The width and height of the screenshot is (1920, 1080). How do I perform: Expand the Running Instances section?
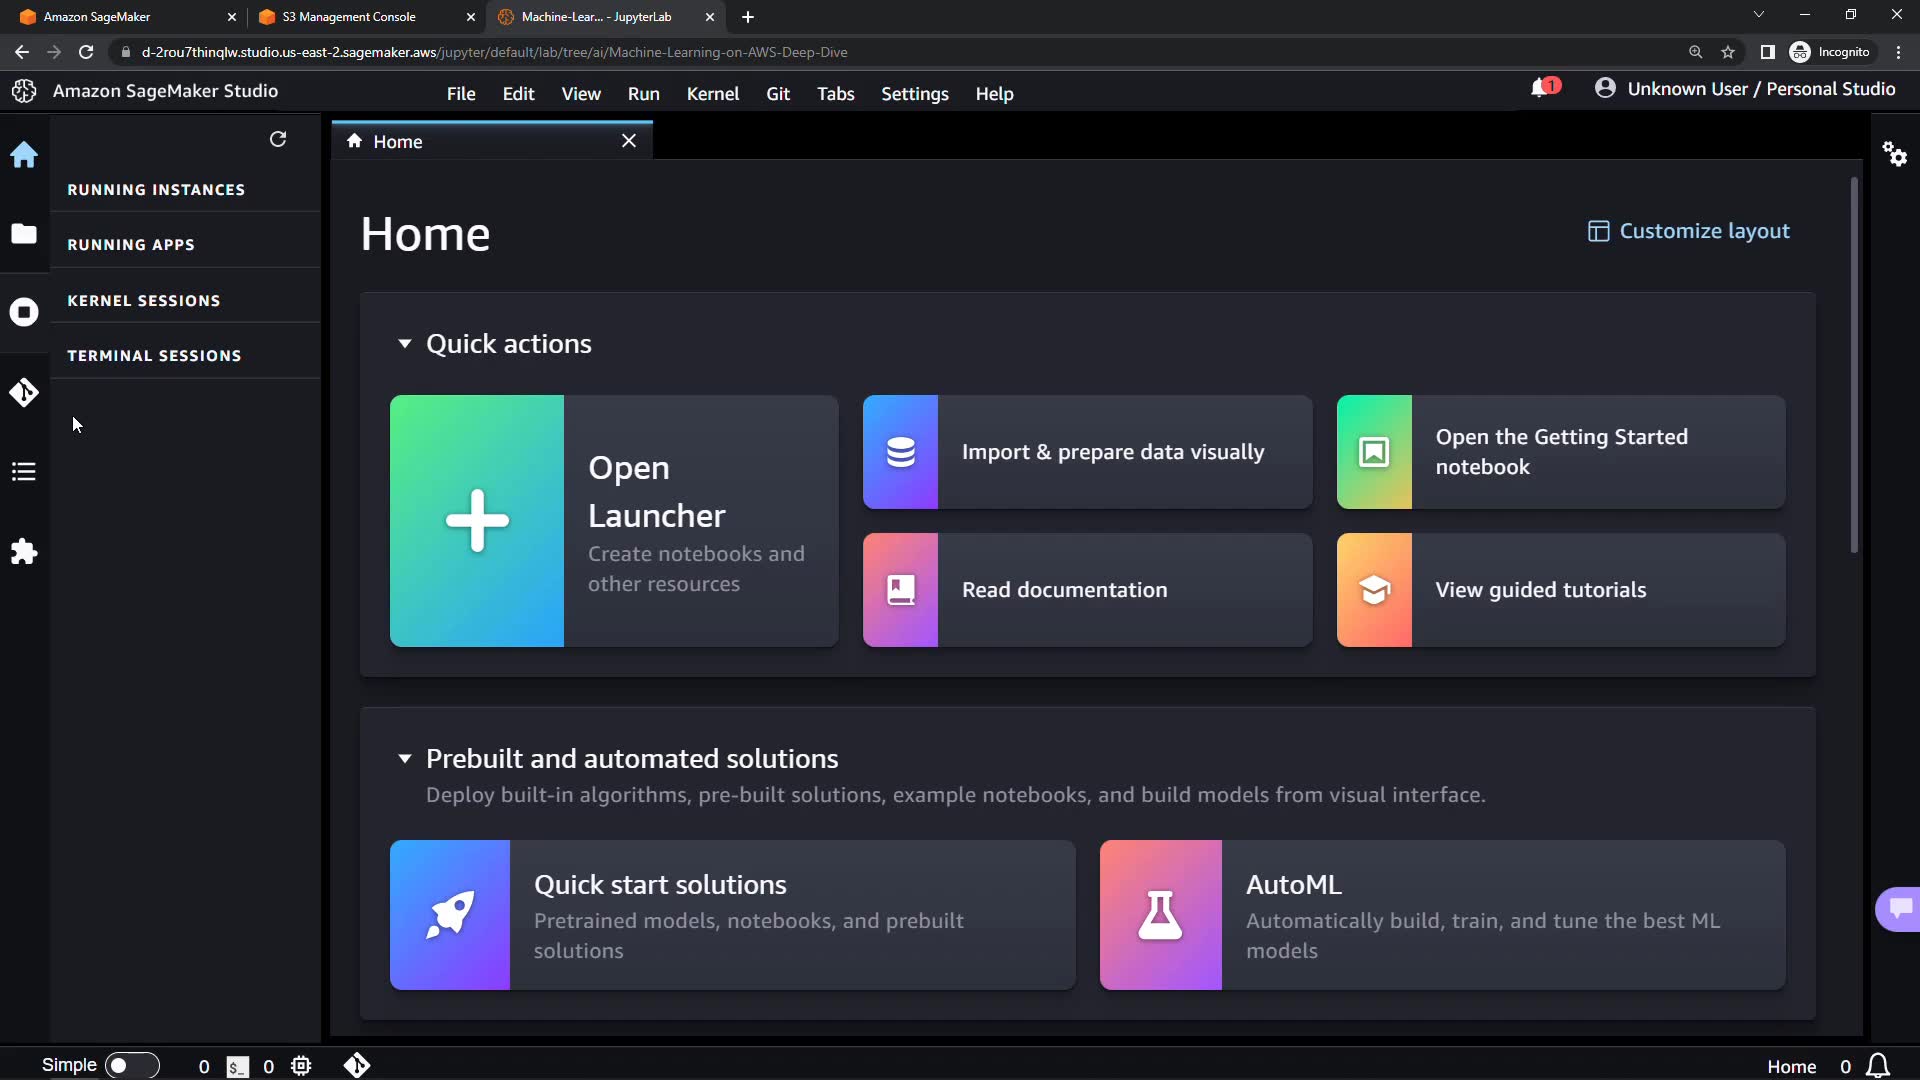click(156, 190)
